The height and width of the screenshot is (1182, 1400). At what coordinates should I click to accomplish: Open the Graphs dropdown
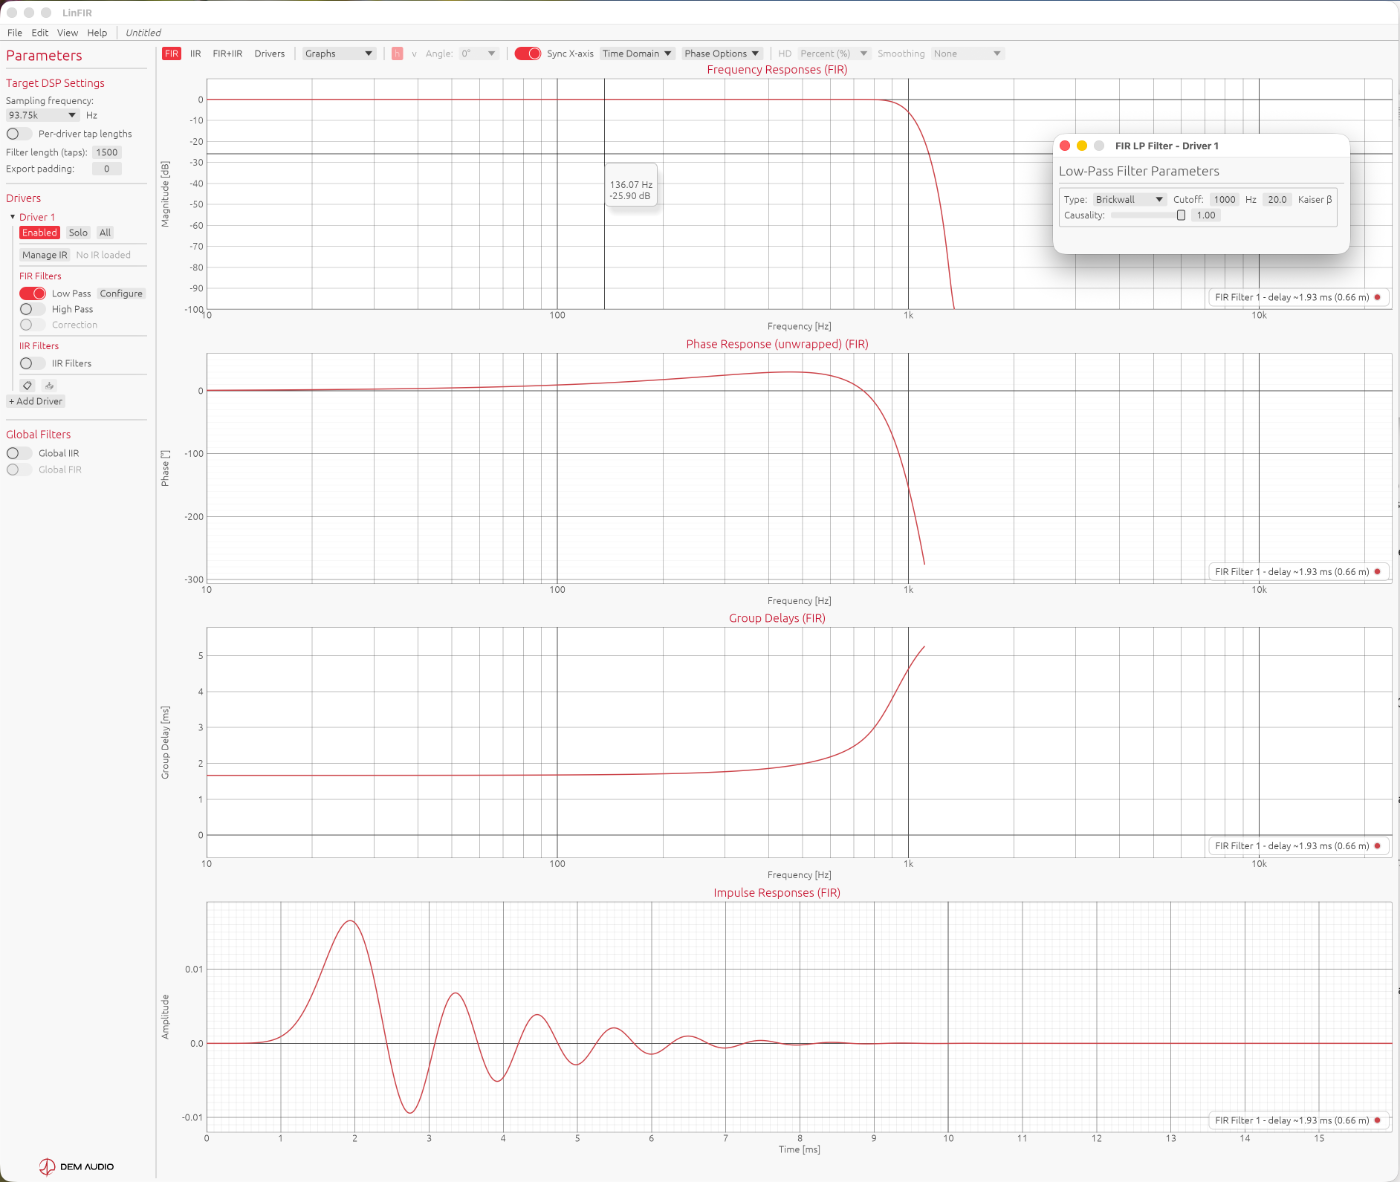(x=339, y=54)
